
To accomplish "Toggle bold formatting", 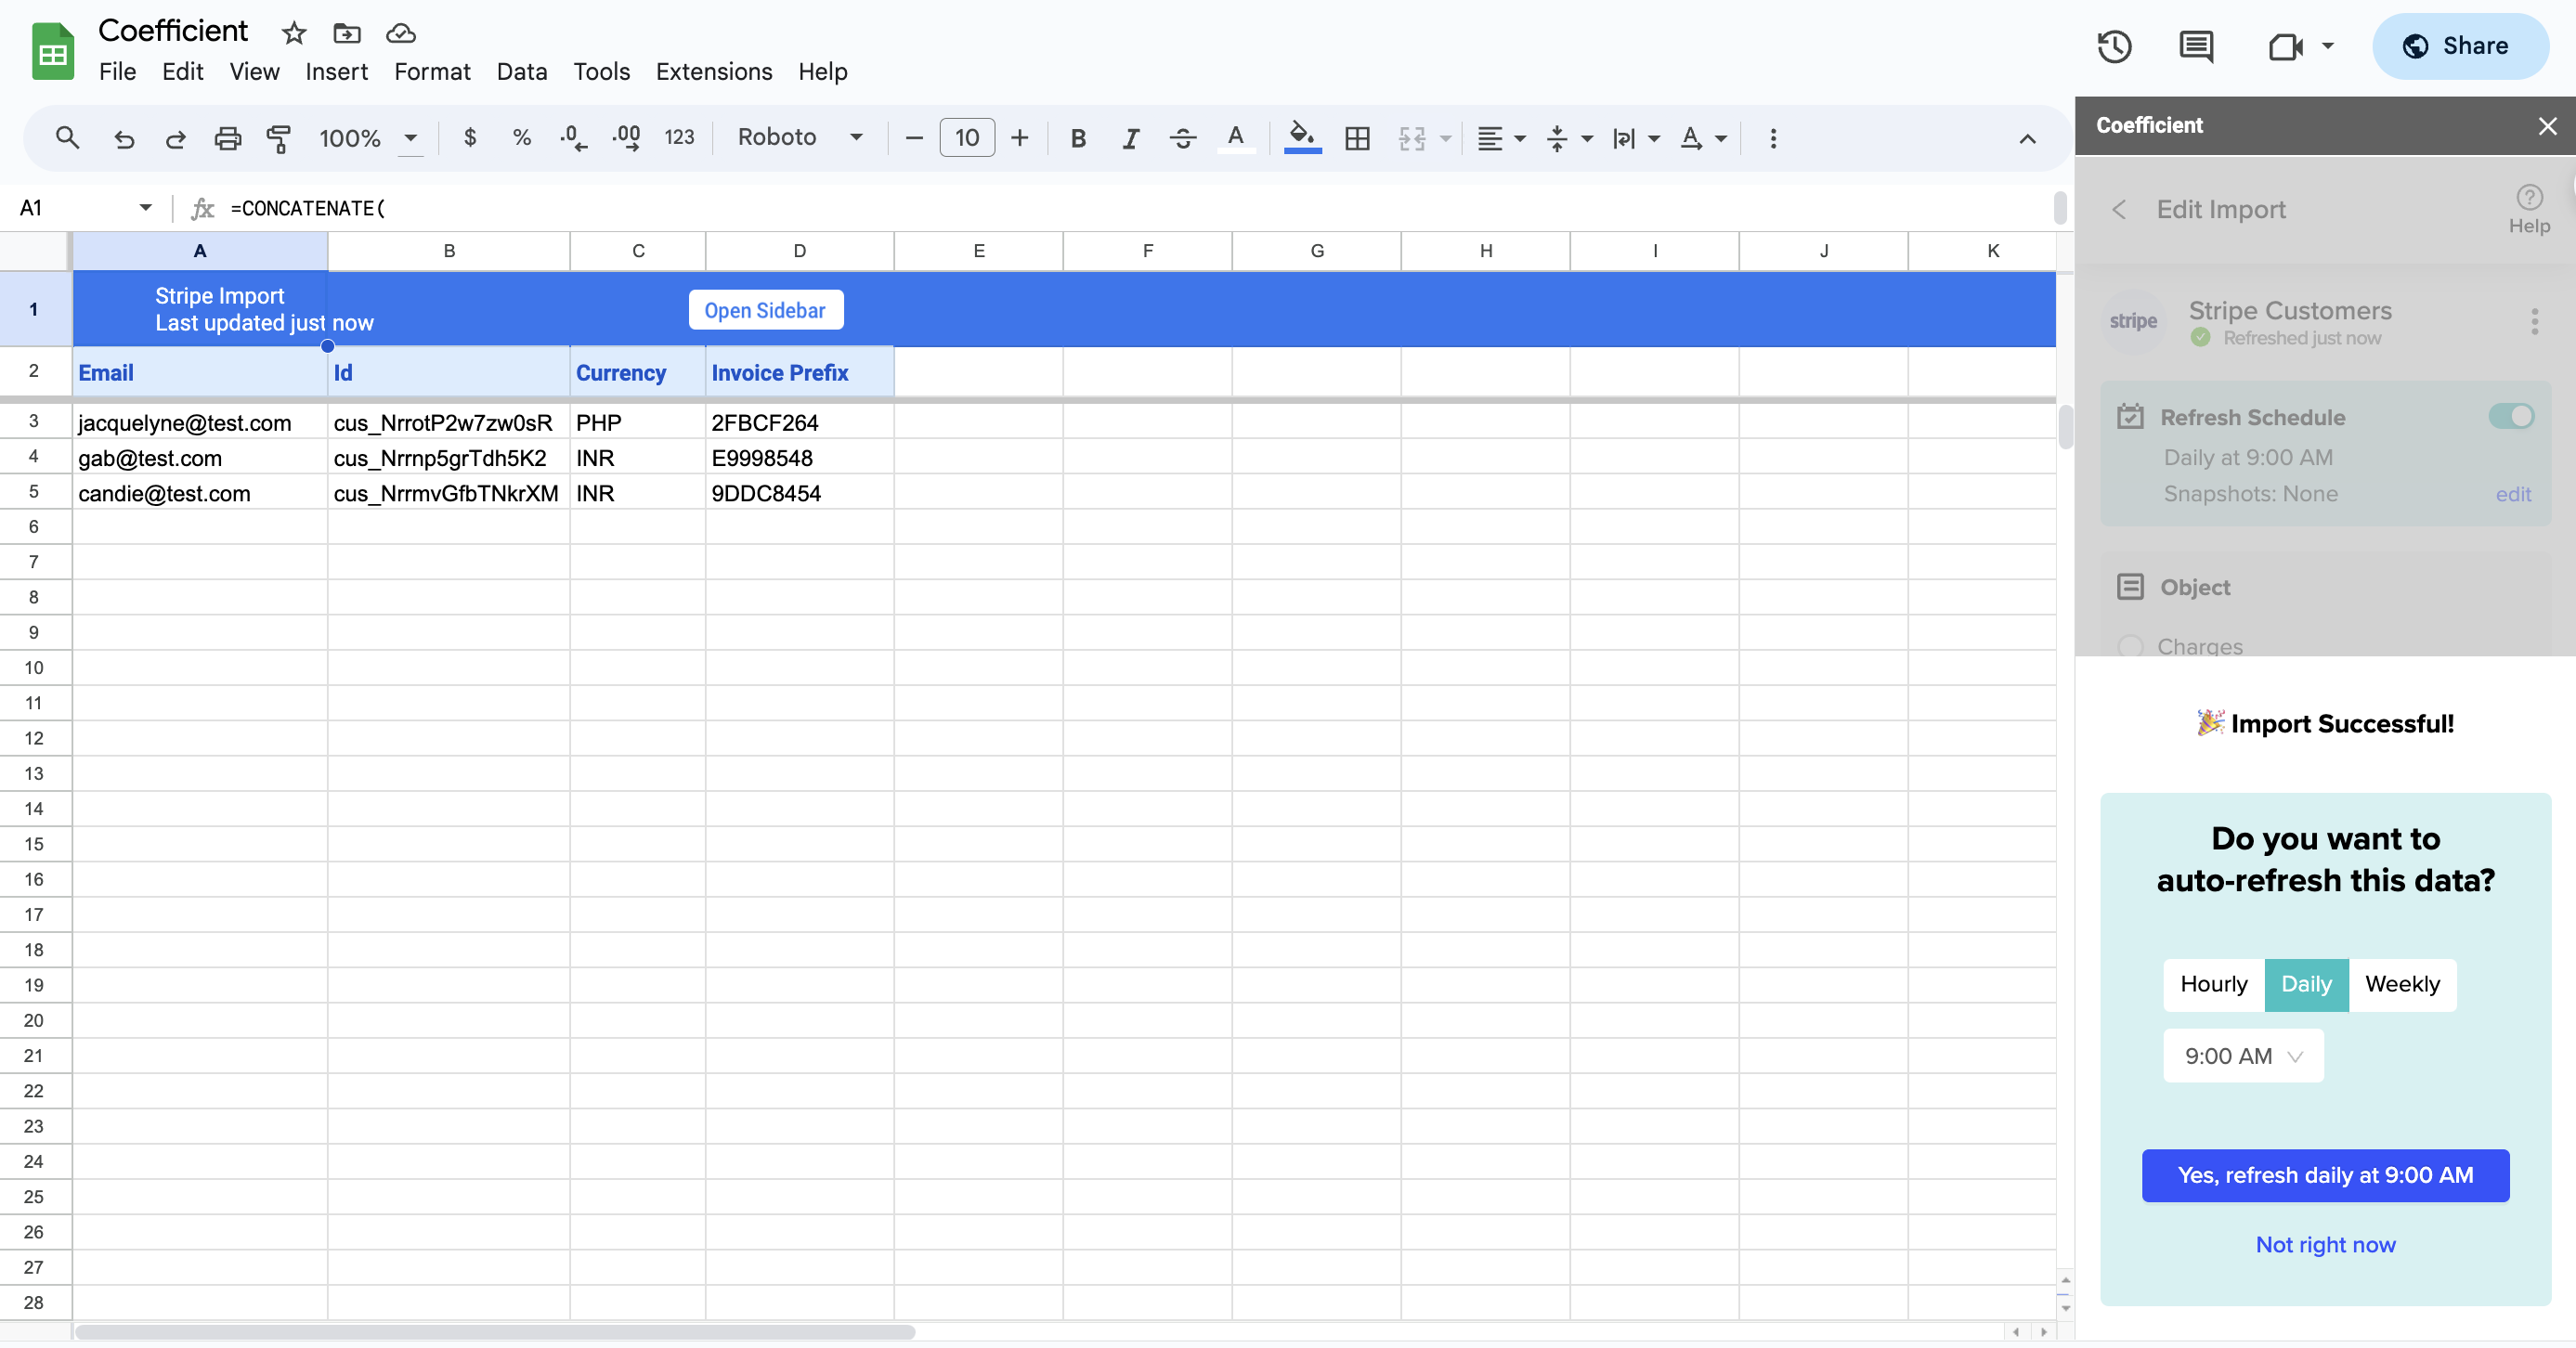I will click(x=1078, y=138).
